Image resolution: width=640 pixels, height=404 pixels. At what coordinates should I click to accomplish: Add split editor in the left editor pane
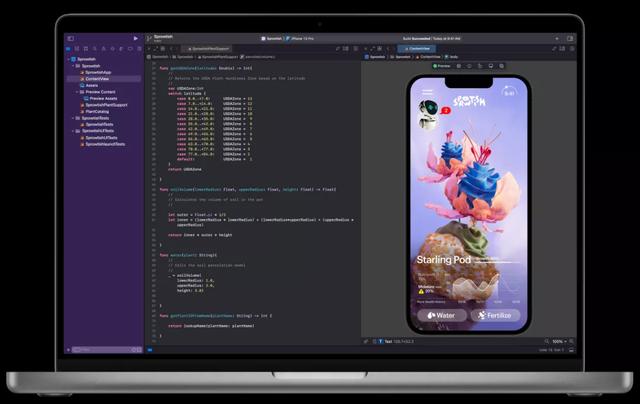pos(356,49)
